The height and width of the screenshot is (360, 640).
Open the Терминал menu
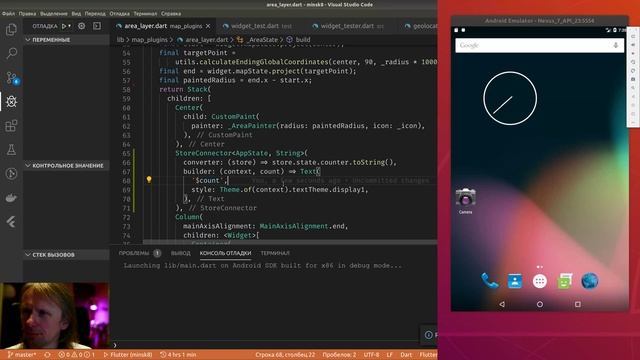pos(145,13)
